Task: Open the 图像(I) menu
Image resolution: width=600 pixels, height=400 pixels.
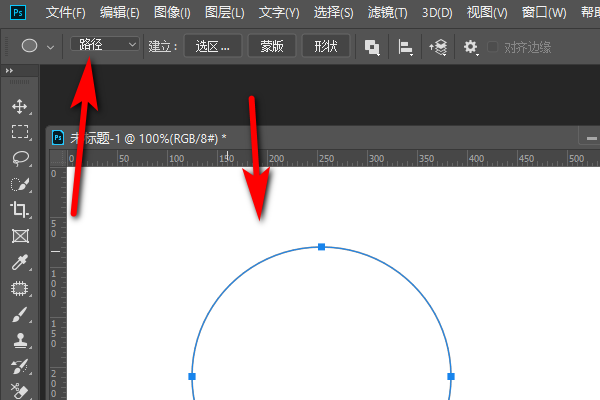Action: coord(172,13)
